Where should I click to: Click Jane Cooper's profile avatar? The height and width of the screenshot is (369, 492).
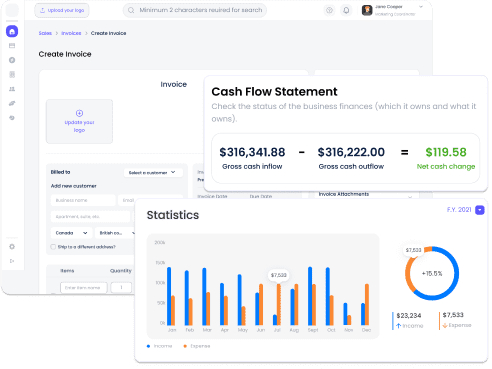367,10
